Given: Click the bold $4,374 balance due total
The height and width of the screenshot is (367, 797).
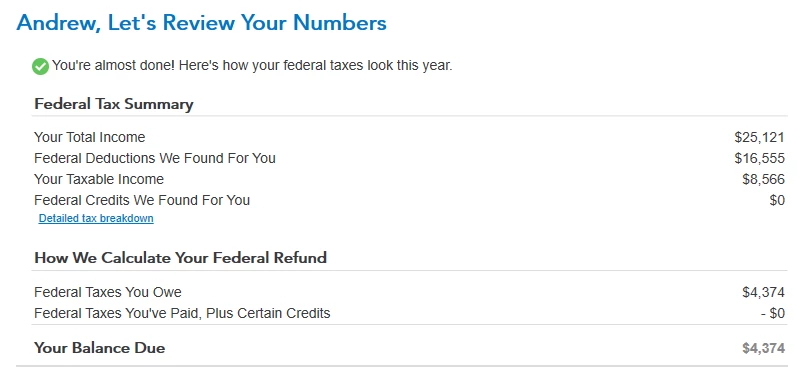Looking at the screenshot, I should point(763,348).
